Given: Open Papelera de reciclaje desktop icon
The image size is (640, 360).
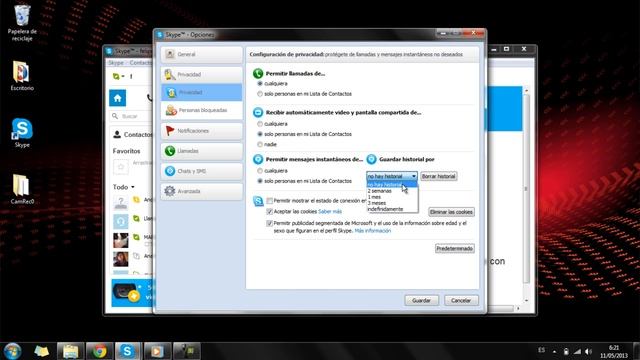Looking at the screenshot, I should coord(22,22).
